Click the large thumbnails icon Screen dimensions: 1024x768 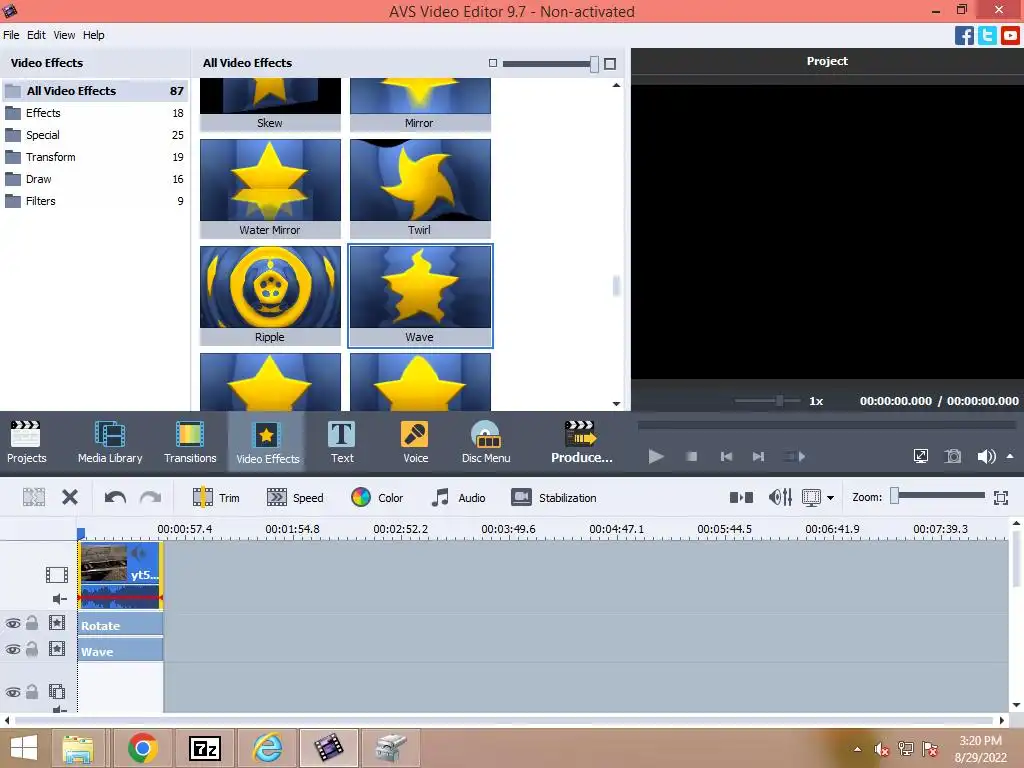point(610,63)
